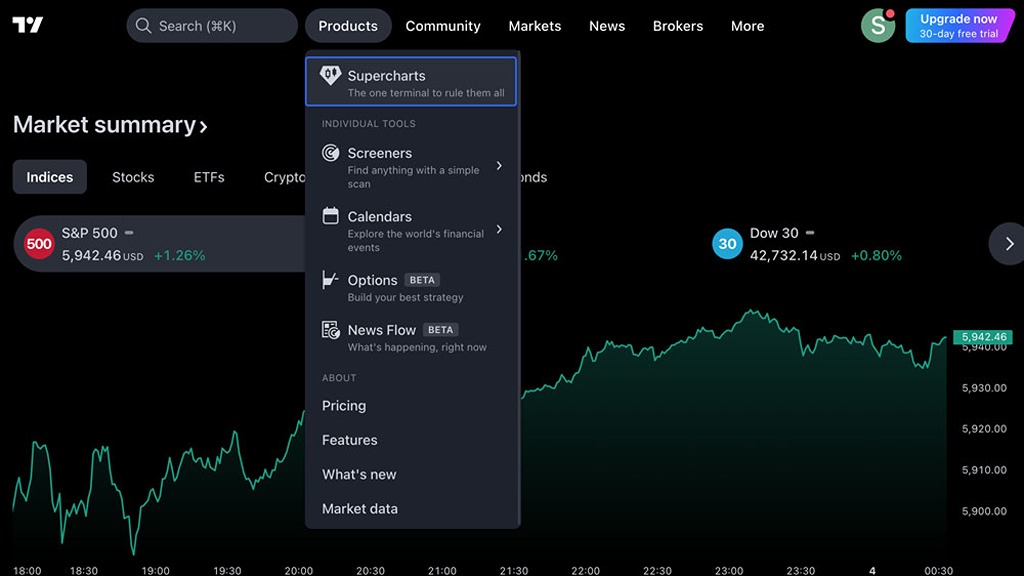Select the Dow 30 index card
Image resolution: width=1024 pixels, height=576 pixels.
(807, 244)
